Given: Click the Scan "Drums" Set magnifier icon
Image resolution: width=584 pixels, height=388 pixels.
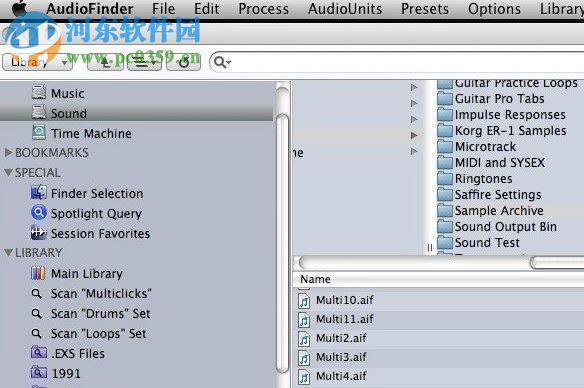Looking at the screenshot, I should (x=36, y=314).
